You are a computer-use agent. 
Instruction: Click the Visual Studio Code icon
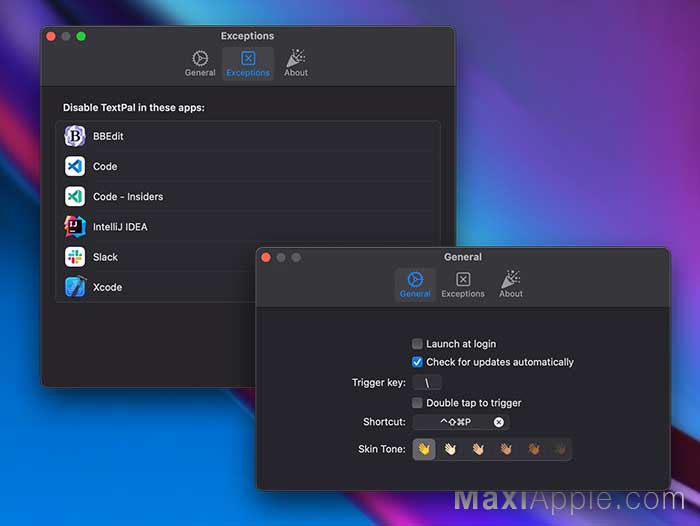[x=75, y=167]
